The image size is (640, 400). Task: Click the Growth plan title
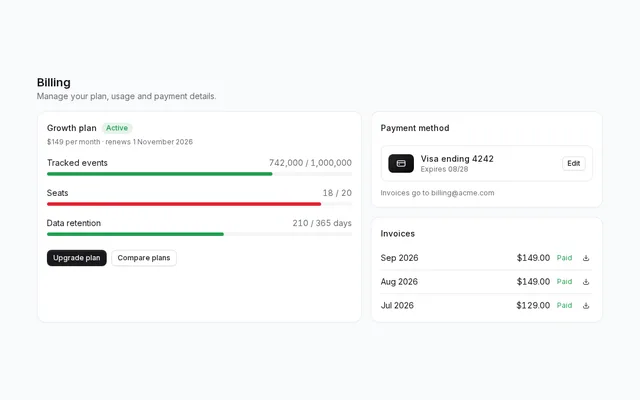[72, 128]
